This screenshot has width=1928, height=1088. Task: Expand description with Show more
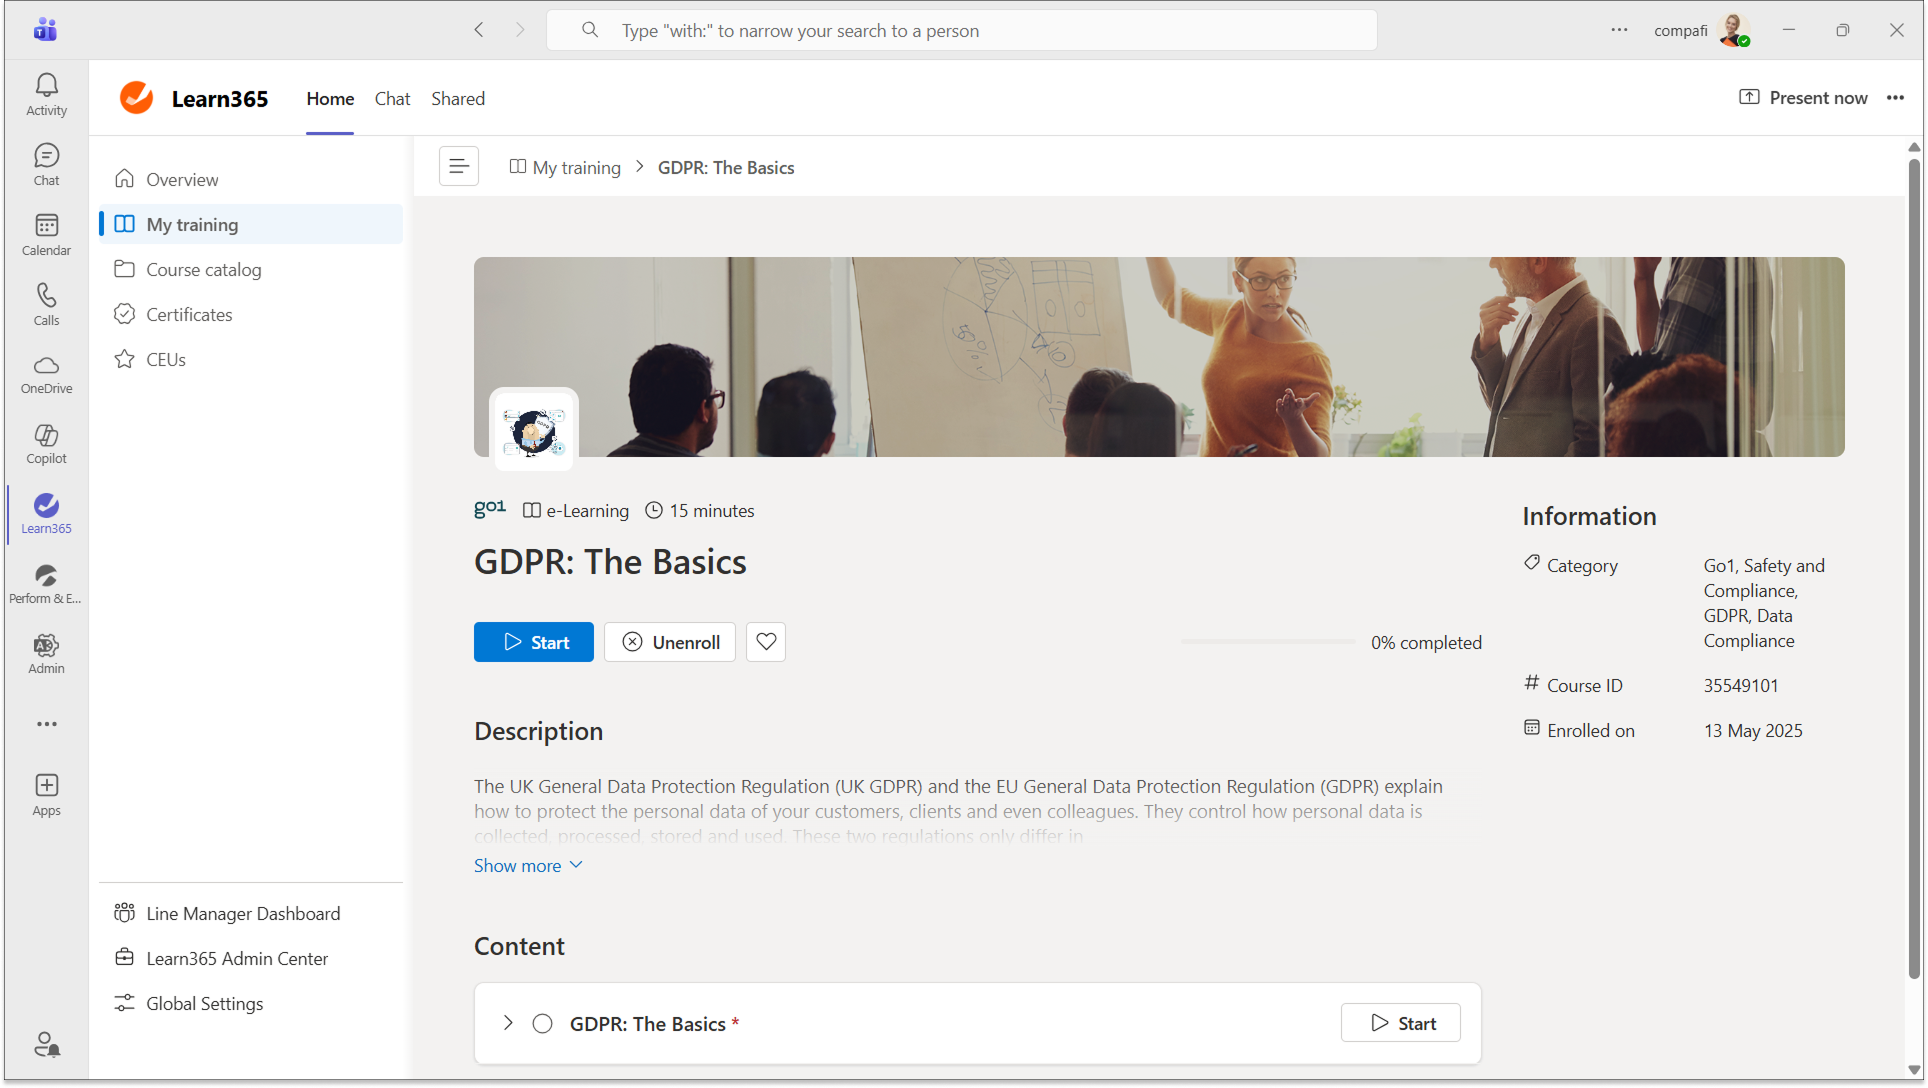(527, 865)
